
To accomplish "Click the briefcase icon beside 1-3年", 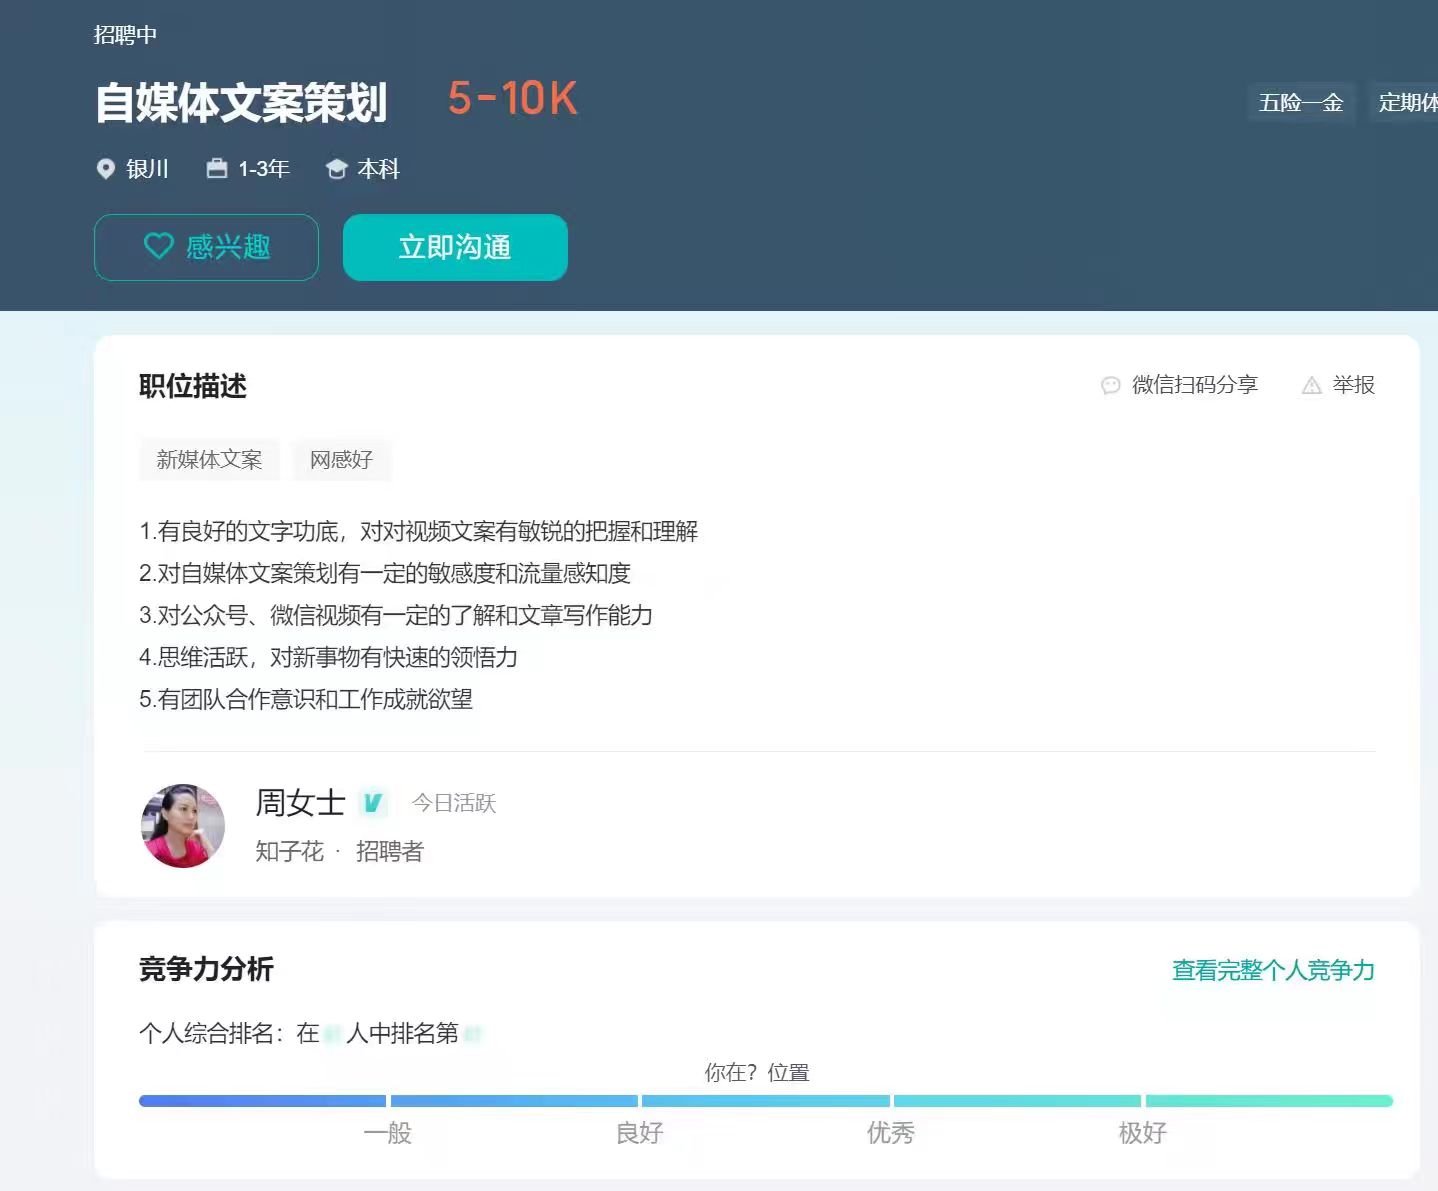I will [x=217, y=169].
